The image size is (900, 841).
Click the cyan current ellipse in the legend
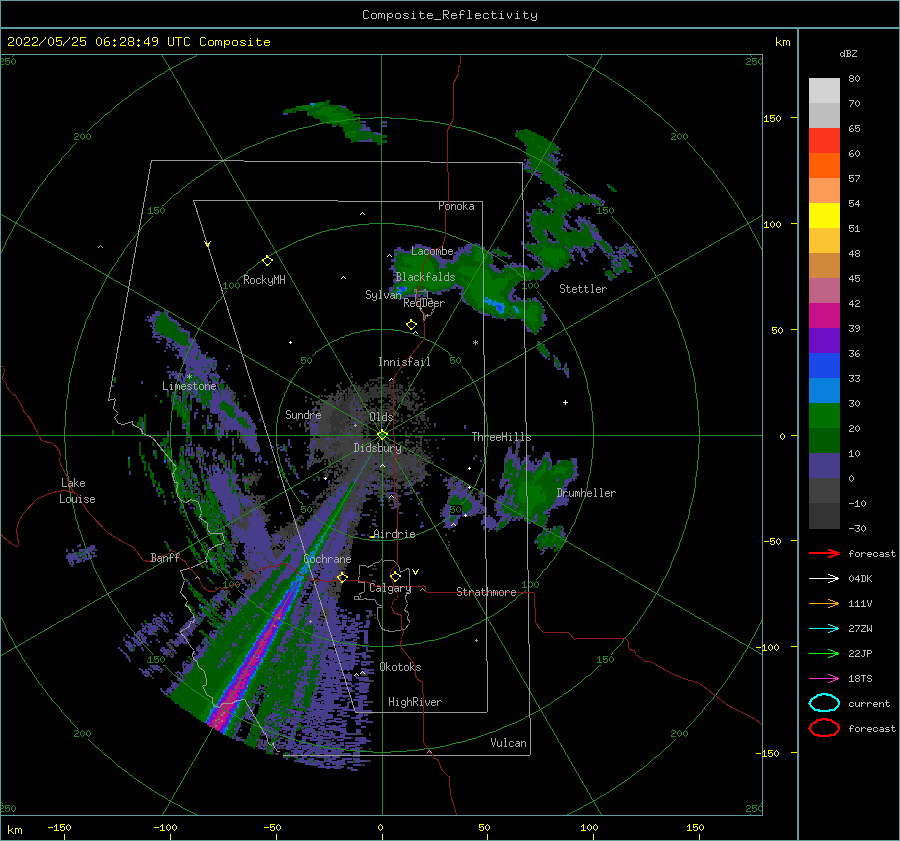(x=824, y=703)
